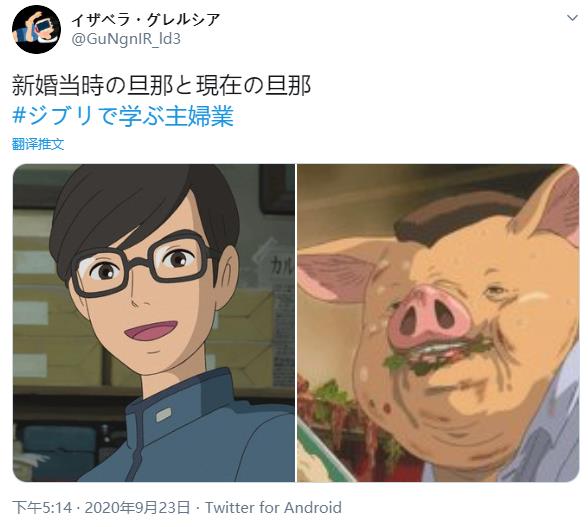The image size is (588, 527).
Task: Click the 2020年9月23日 date text
Action: (137, 508)
